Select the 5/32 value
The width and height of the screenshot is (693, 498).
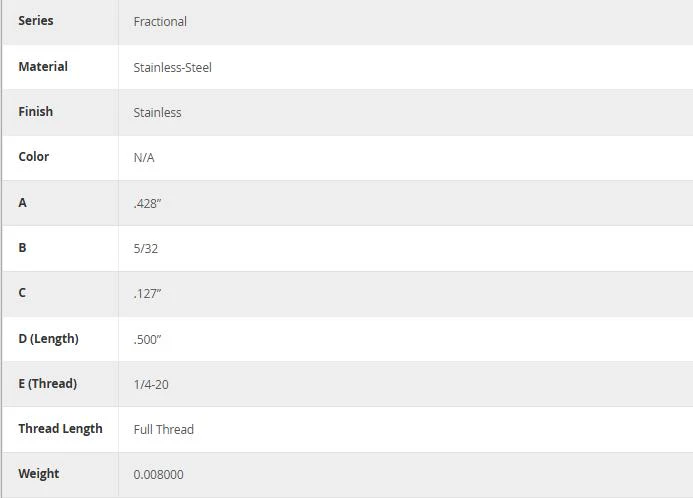[146, 249]
